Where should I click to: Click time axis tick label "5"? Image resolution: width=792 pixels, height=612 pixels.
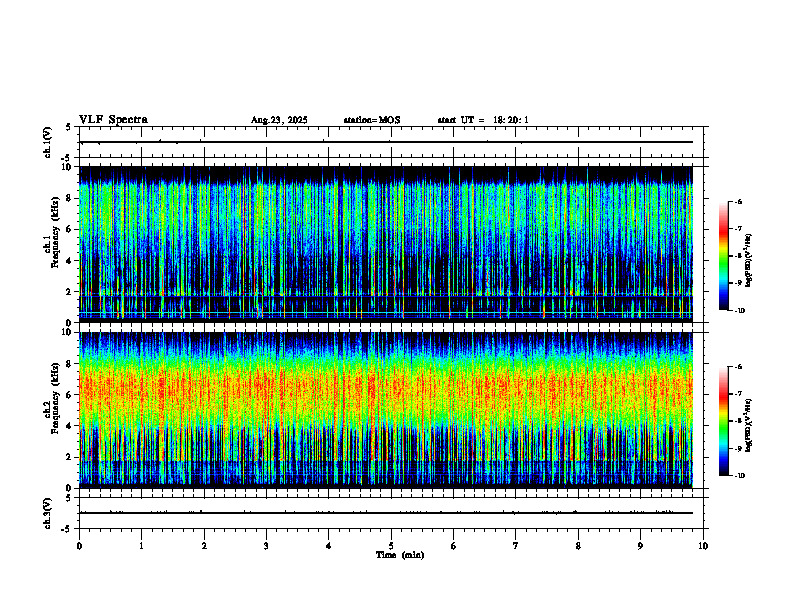tap(391, 546)
